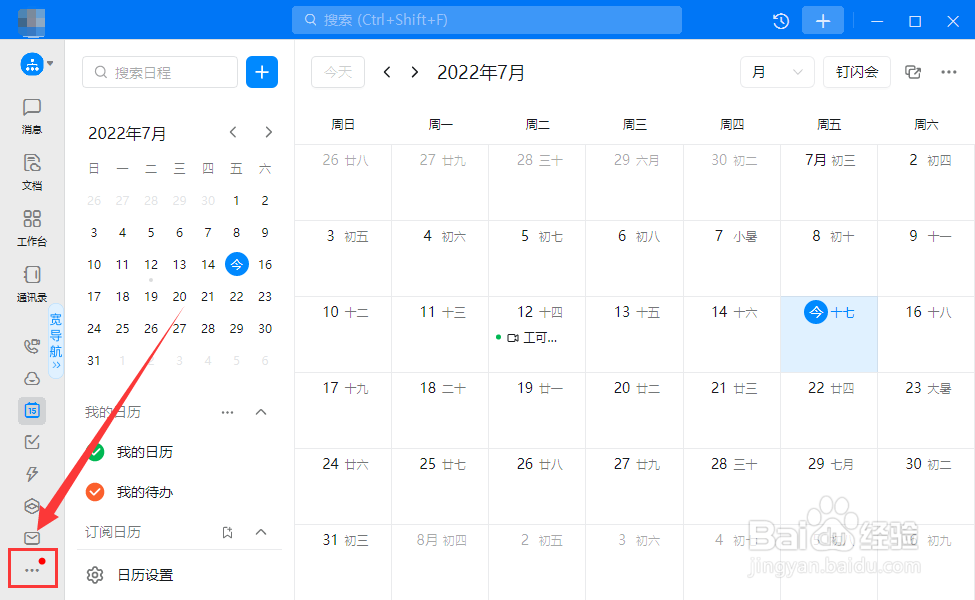Screen dimensions: 975x600
Task: Open the 文档 (Docs) sidebar icon
Action: [32, 170]
